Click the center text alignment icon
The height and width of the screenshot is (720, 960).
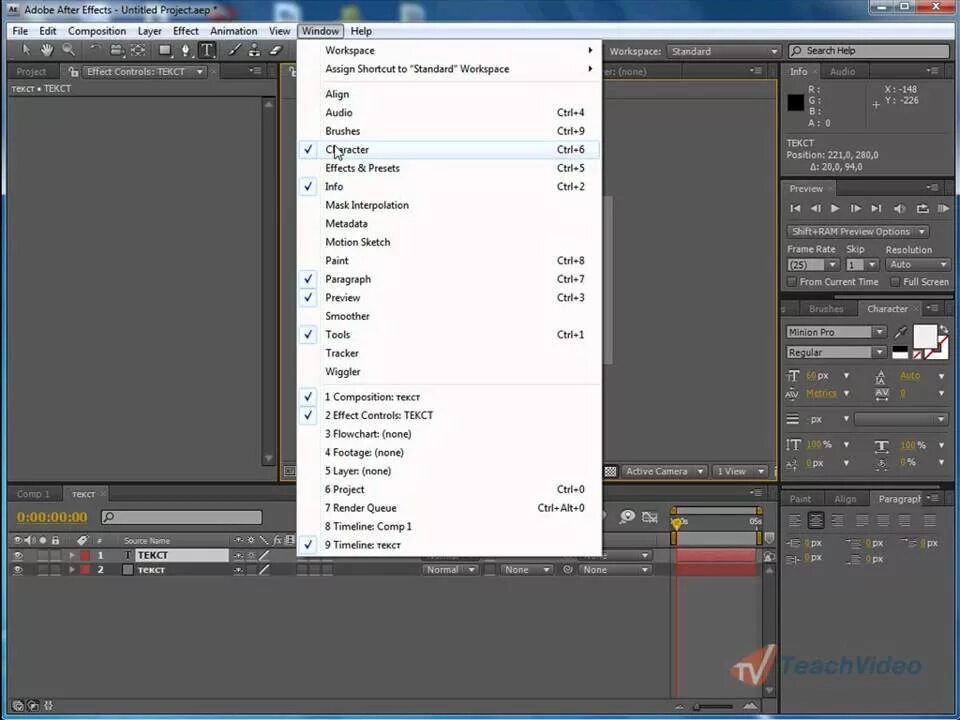816,520
